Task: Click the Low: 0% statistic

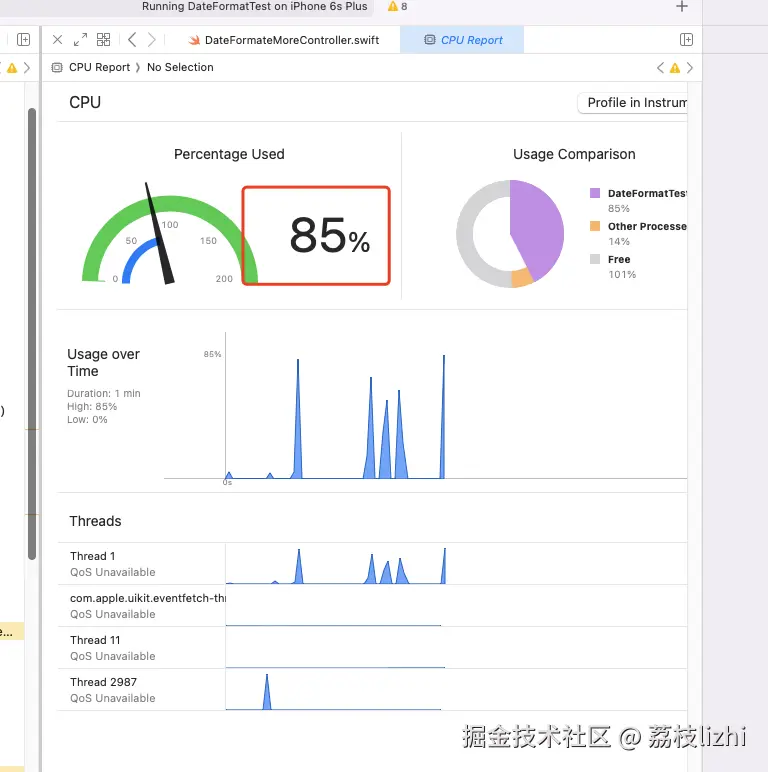Action: (87, 419)
